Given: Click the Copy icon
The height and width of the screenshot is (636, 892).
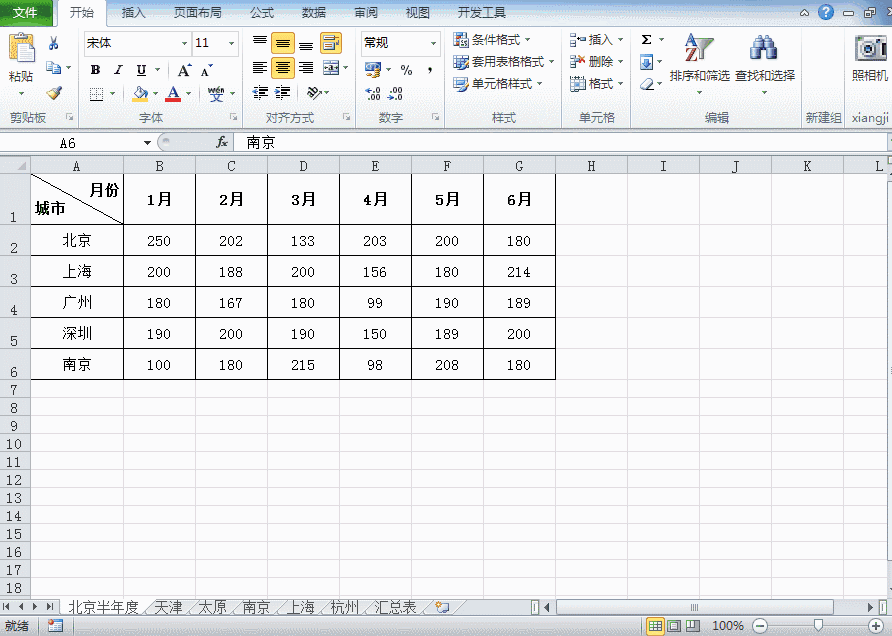Looking at the screenshot, I should coord(53,68).
